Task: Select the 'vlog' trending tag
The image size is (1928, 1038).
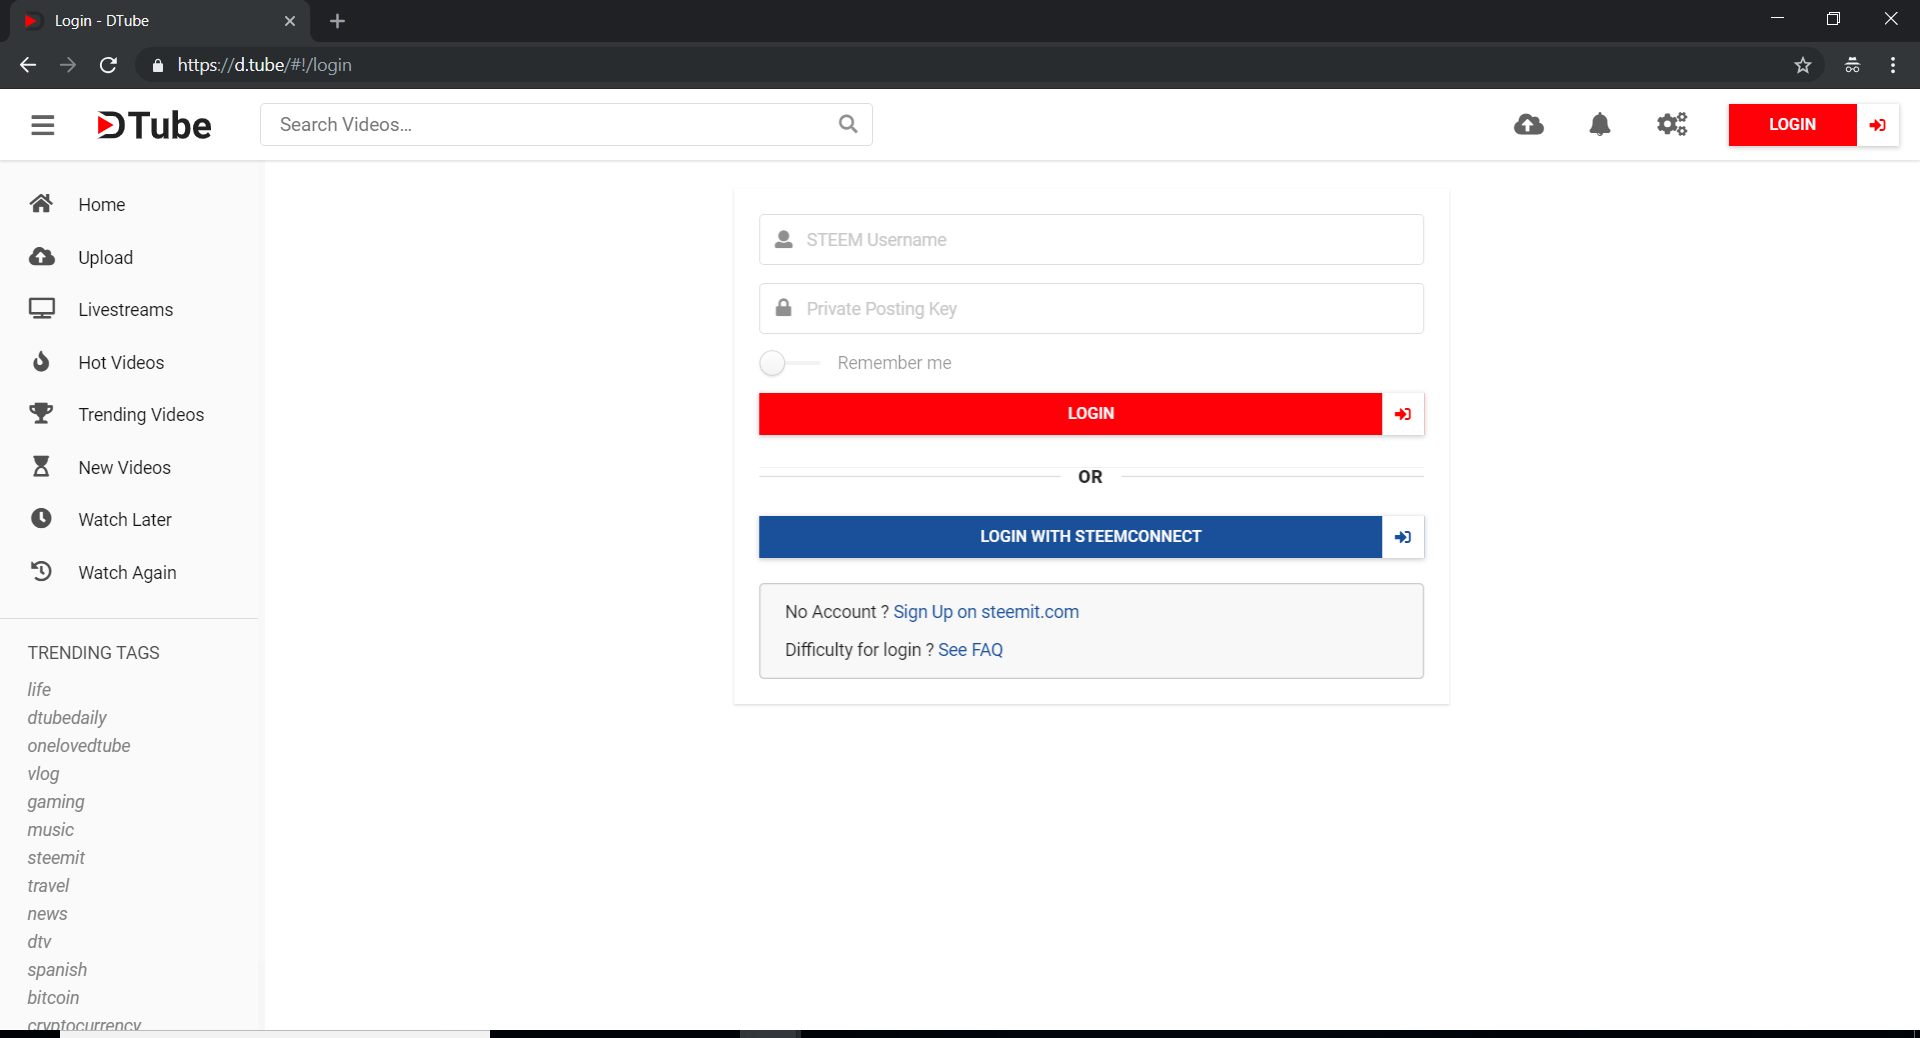Action: point(43,774)
